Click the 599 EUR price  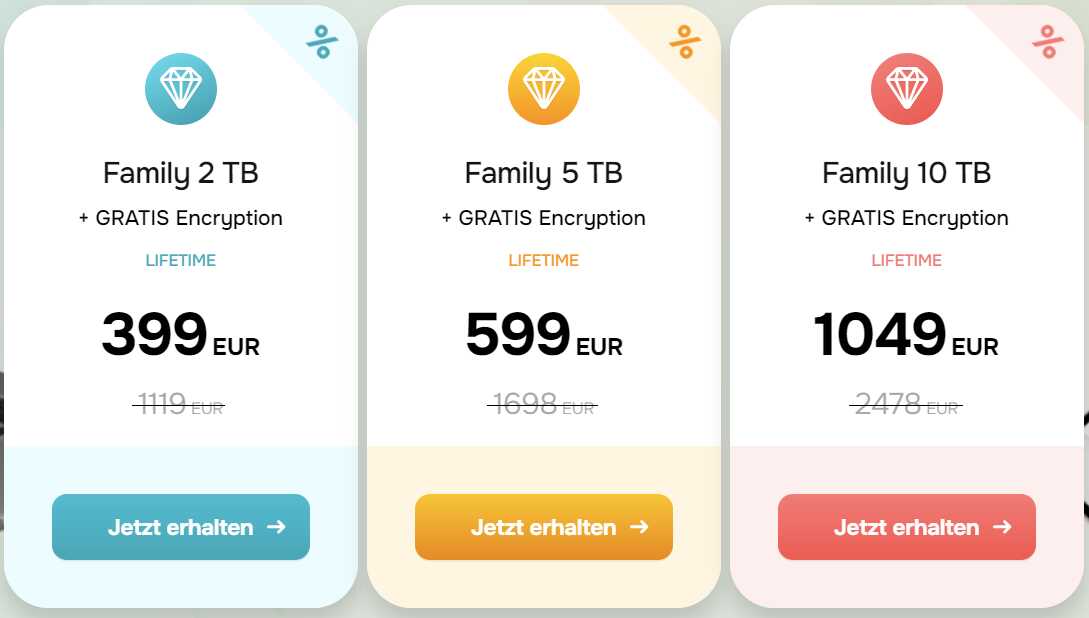[544, 335]
